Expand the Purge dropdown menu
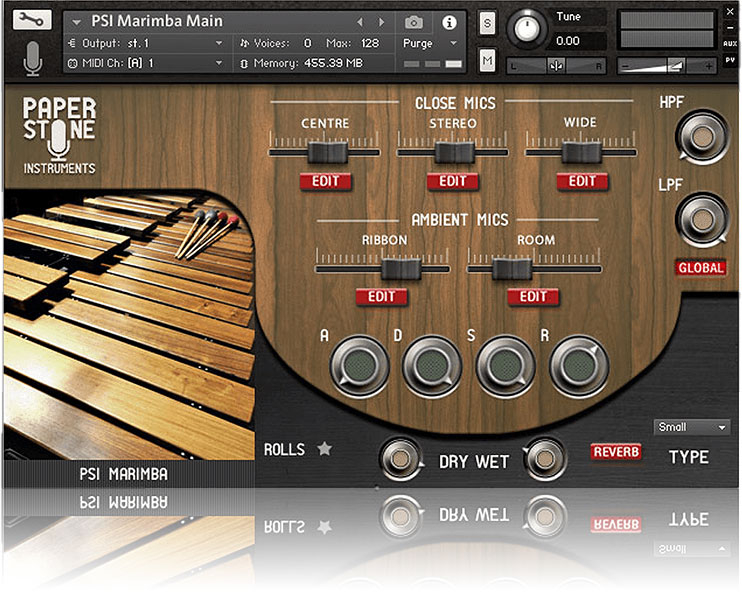 430,44
